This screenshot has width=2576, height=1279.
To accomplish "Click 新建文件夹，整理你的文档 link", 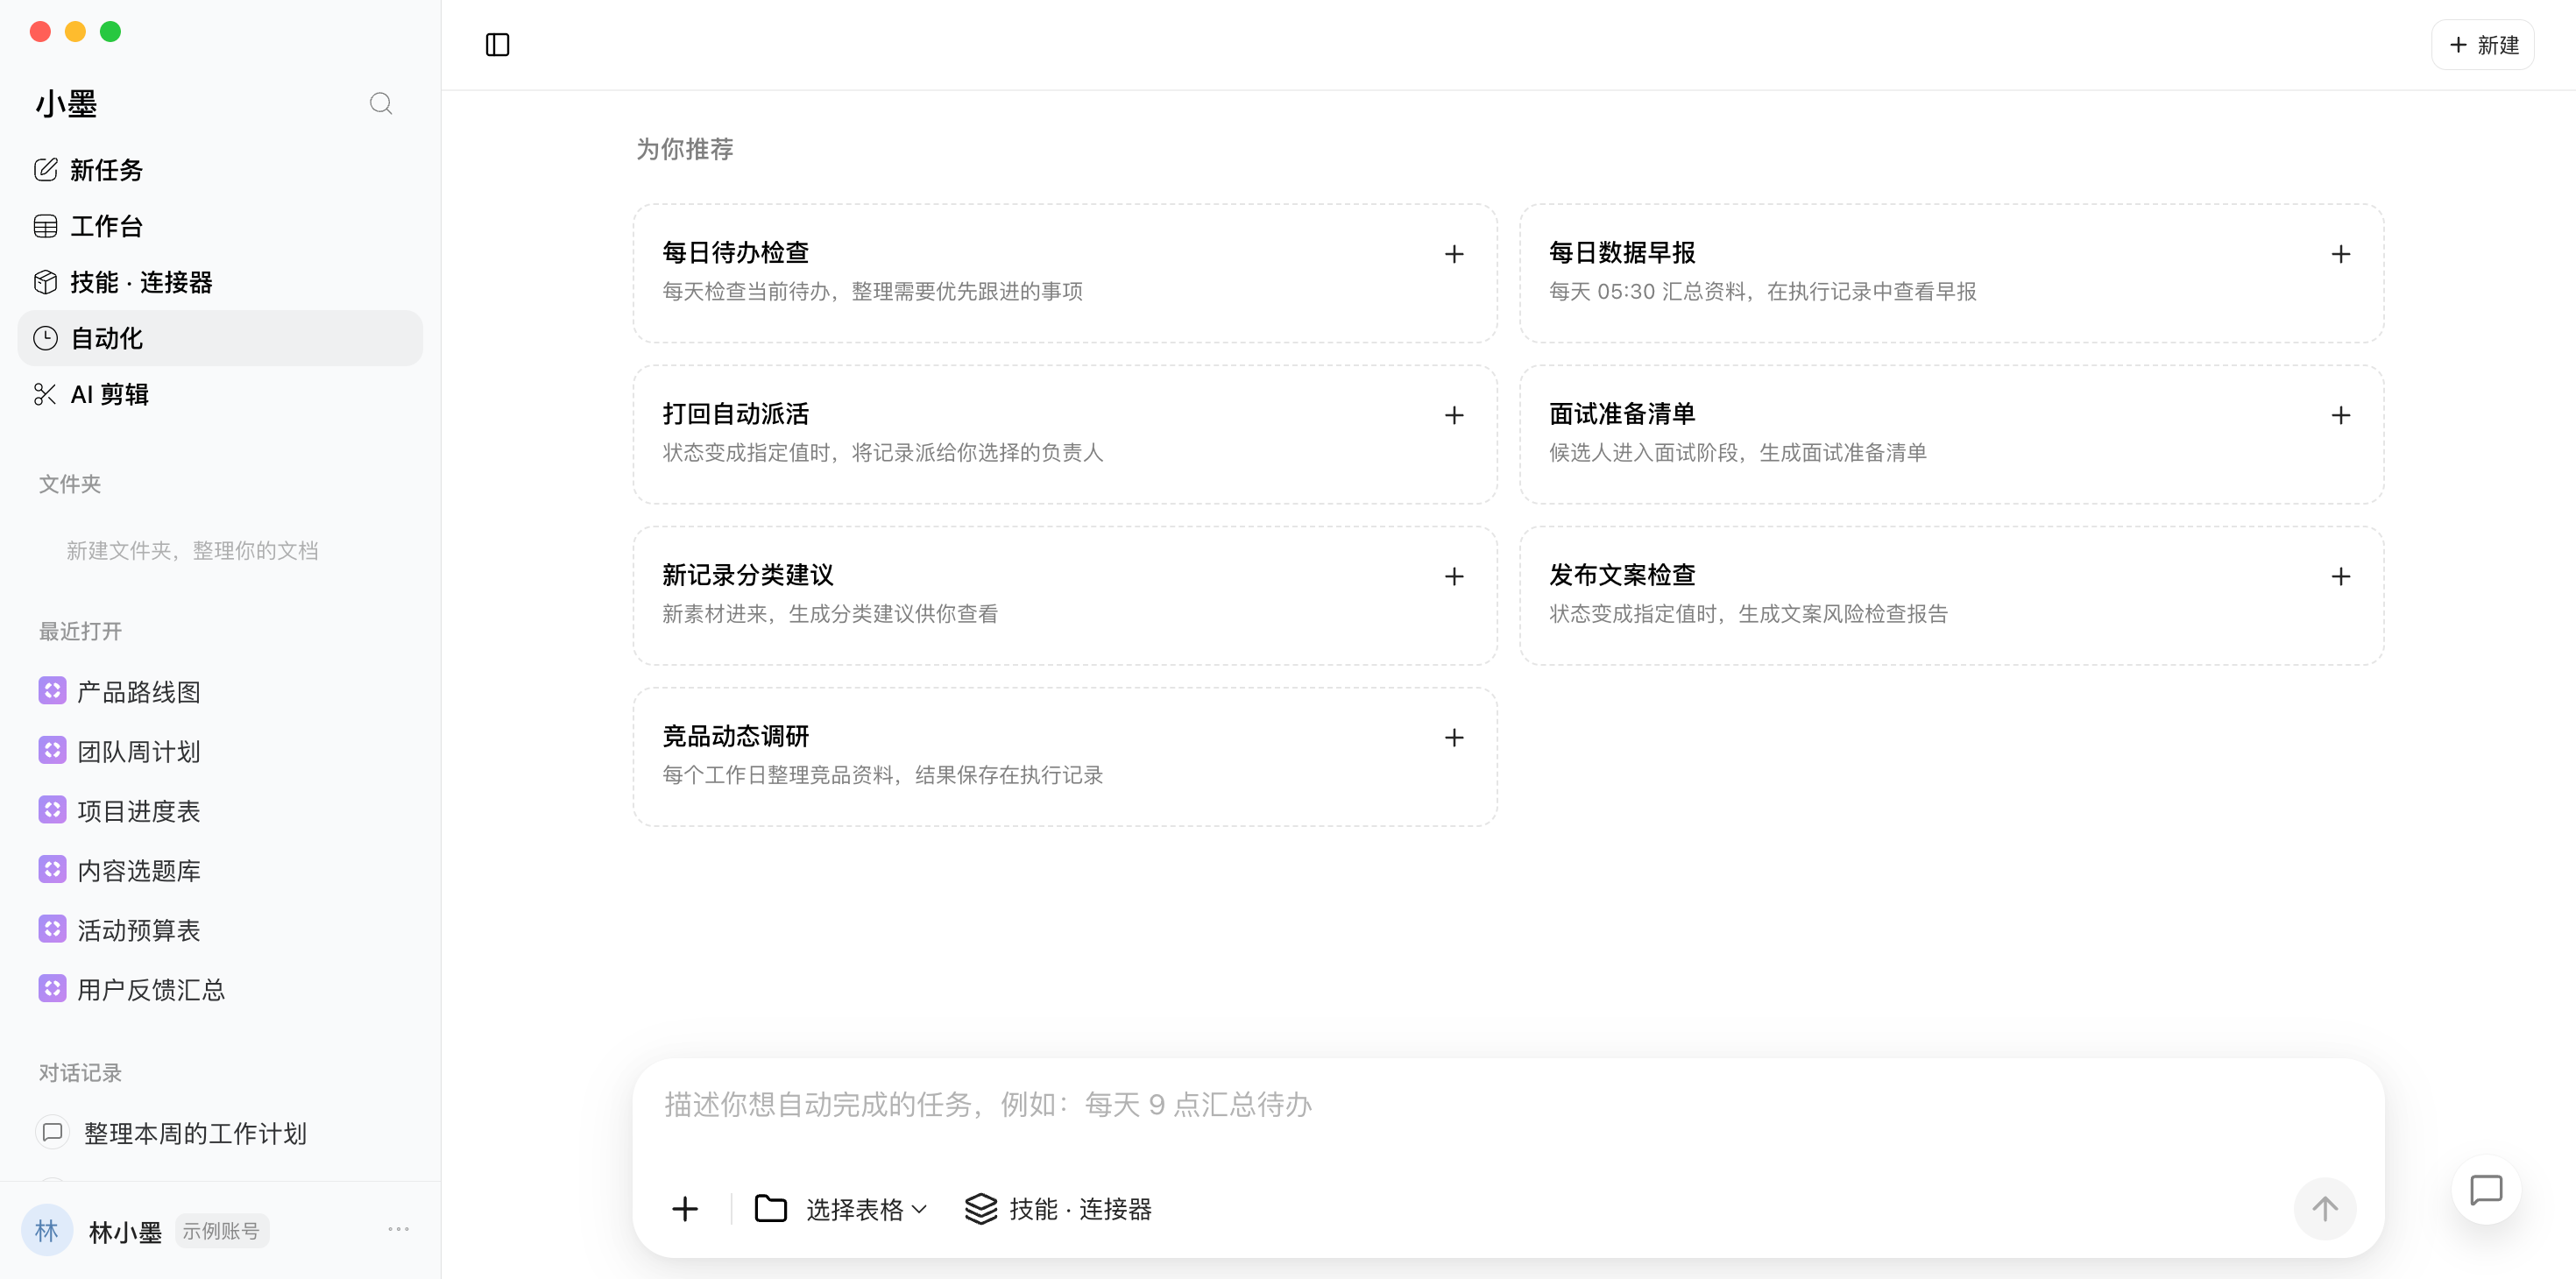I will (x=192, y=551).
